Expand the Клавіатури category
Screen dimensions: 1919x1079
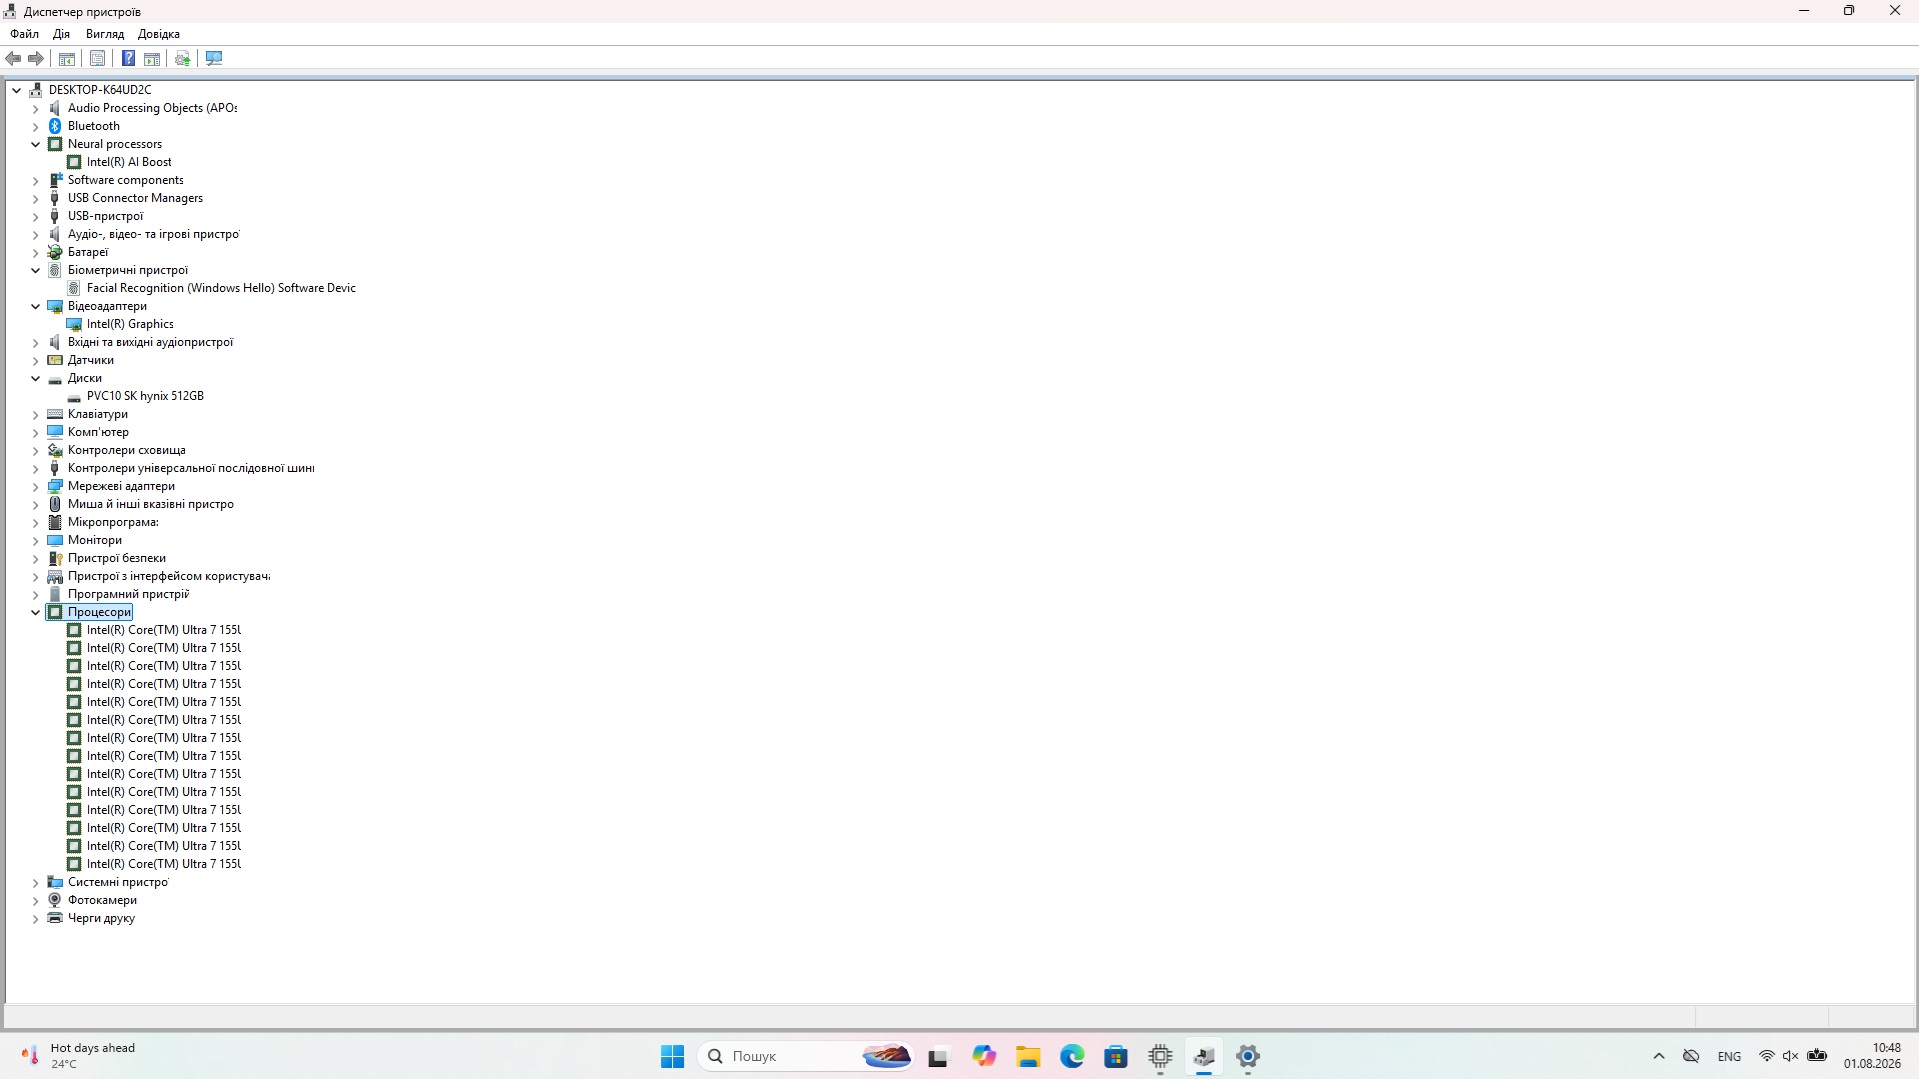pos(36,414)
